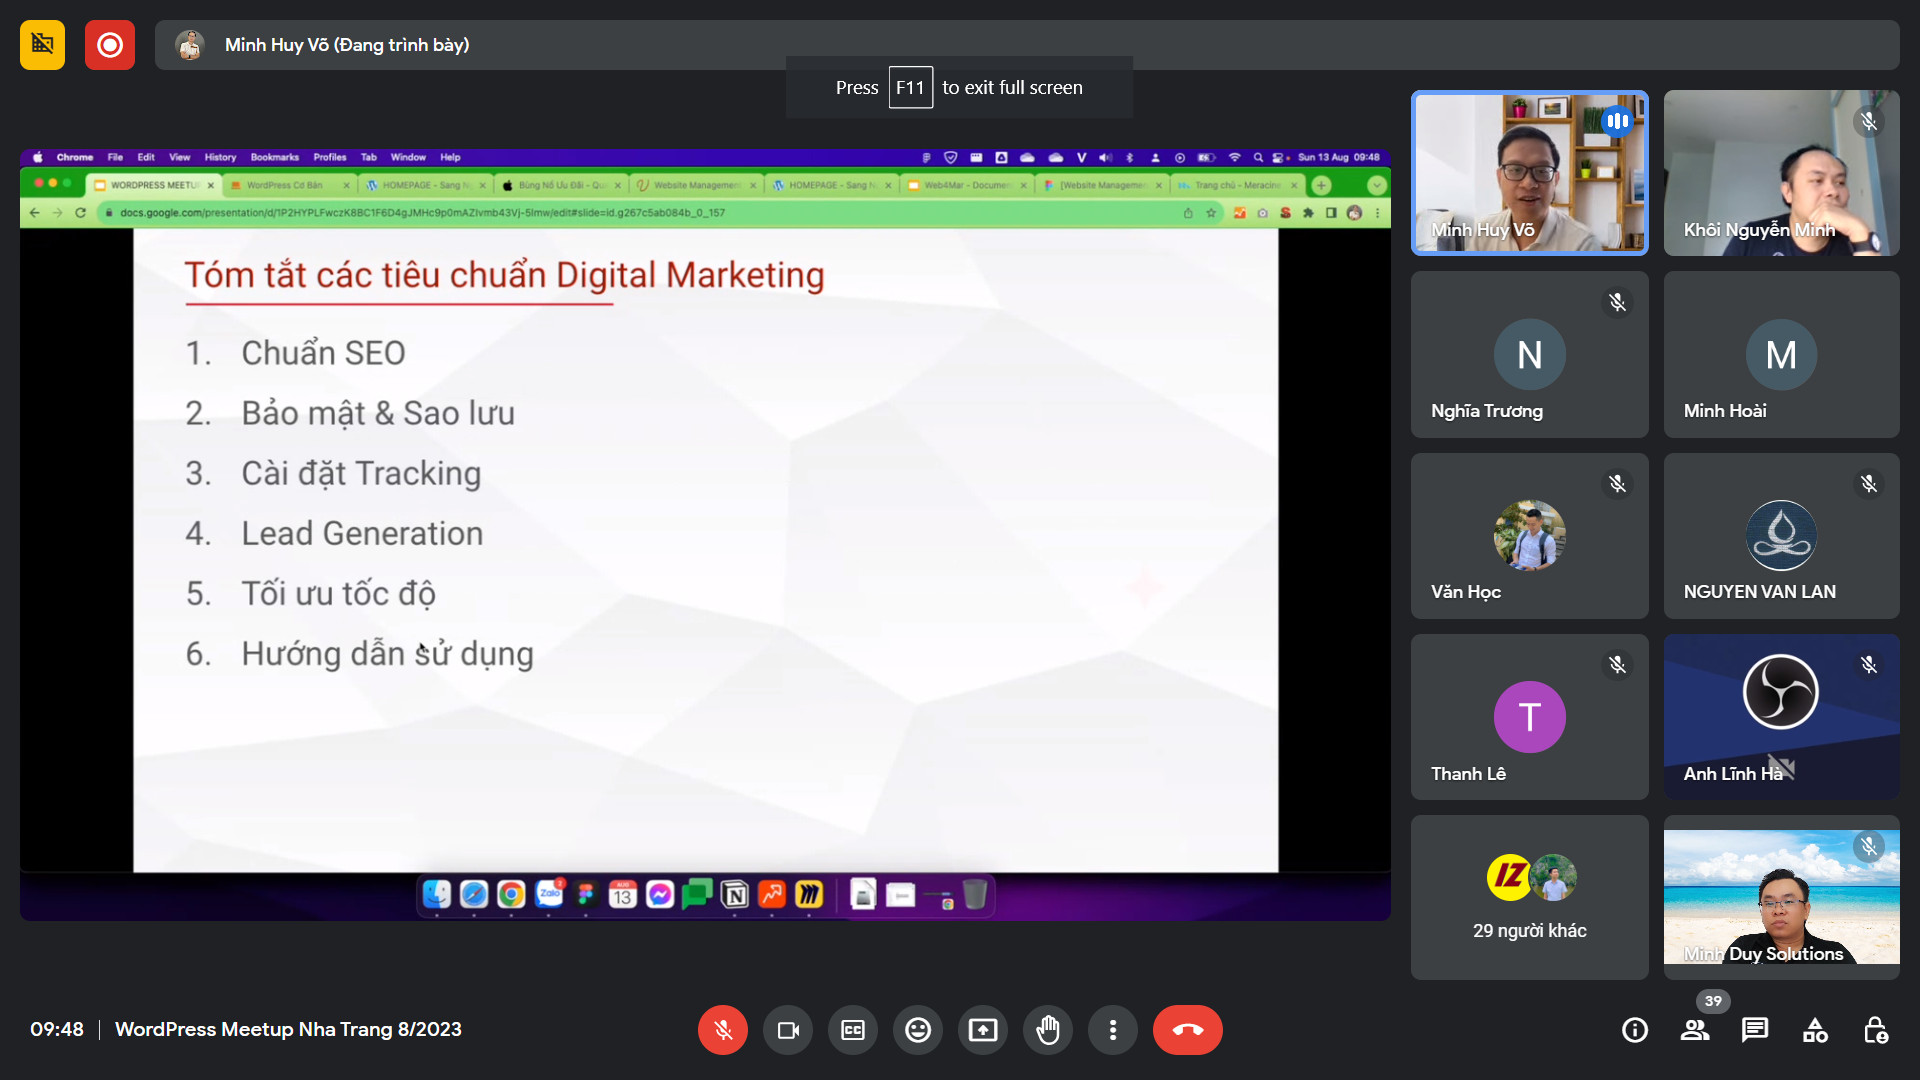The width and height of the screenshot is (1920, 1080).
Task: Click the present now icon
Action: (983, 1030)
